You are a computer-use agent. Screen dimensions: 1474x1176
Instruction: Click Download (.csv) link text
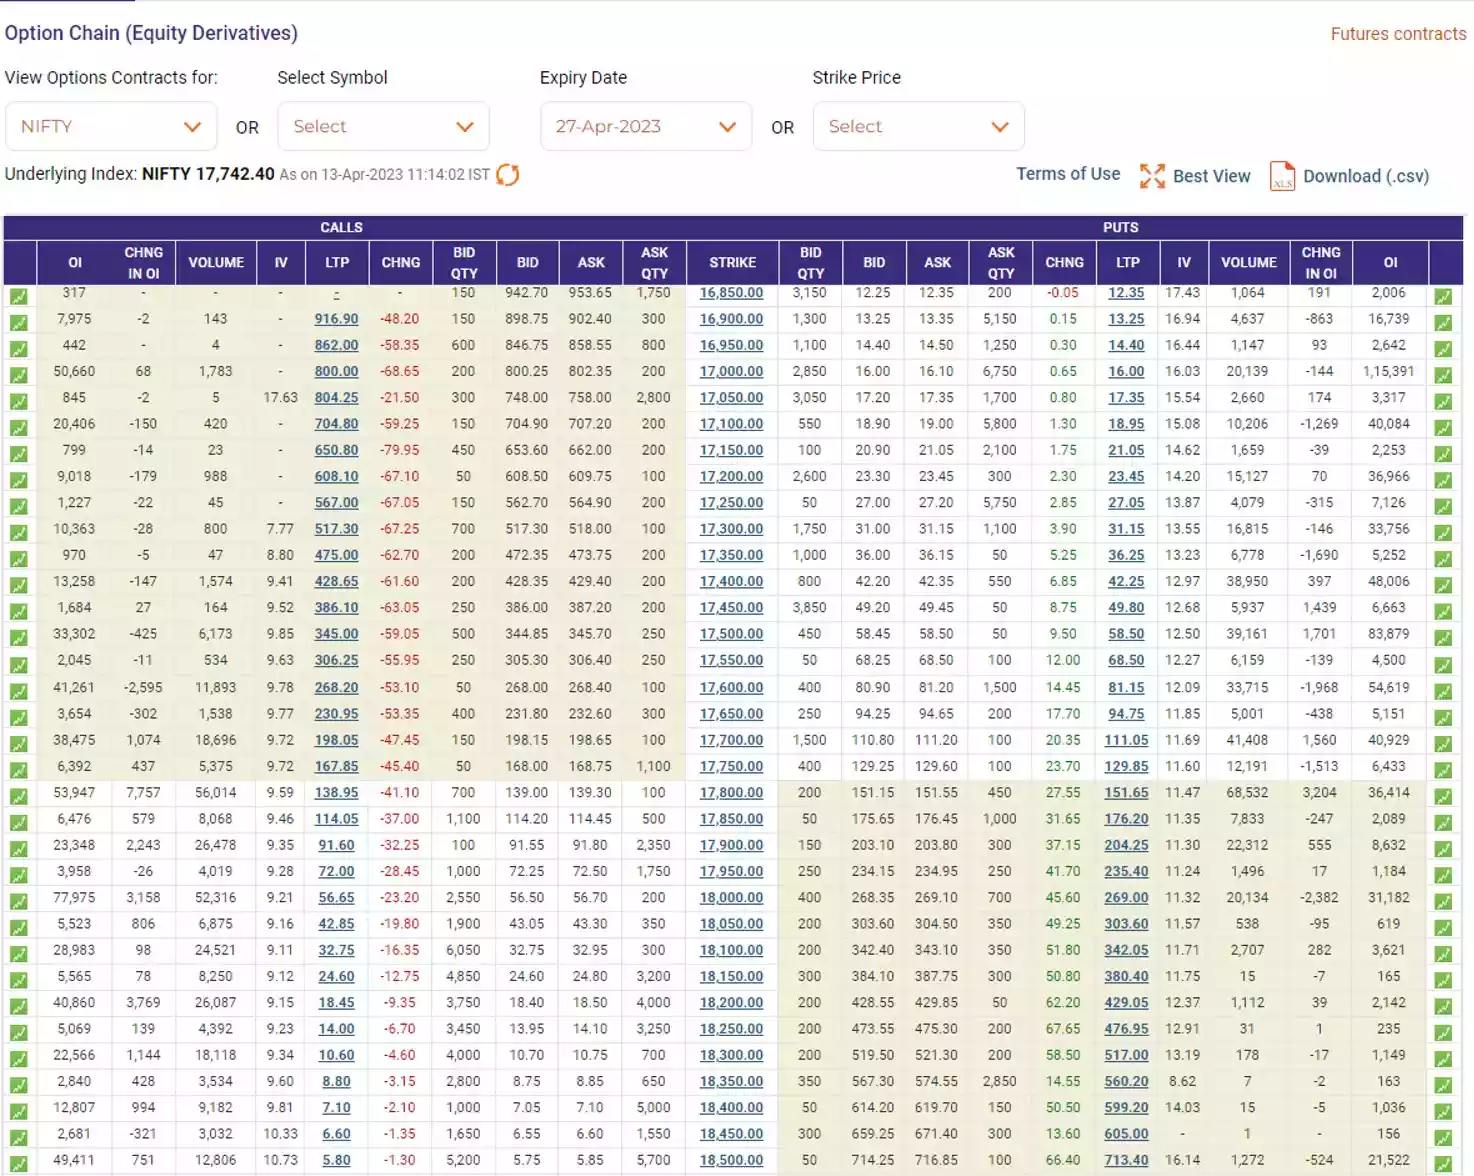1366,176
